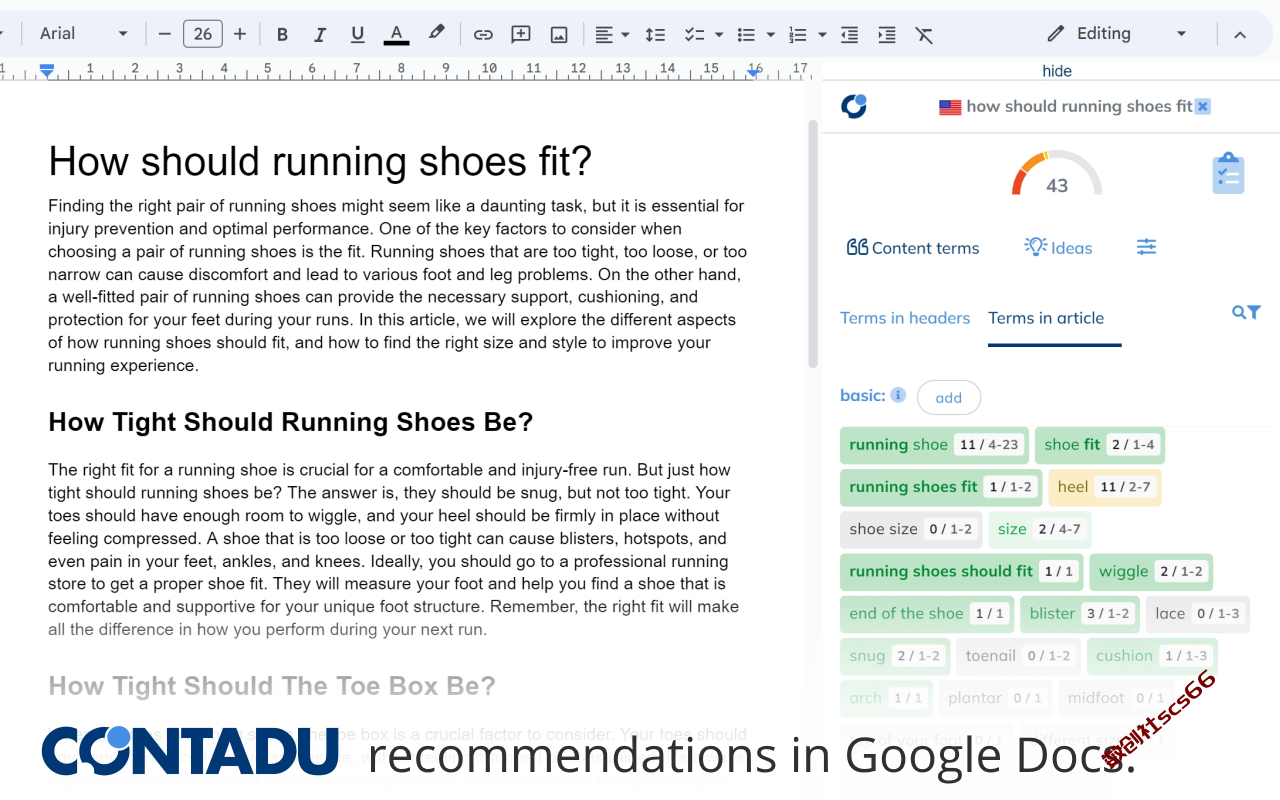Insert a numbered list
The height and width of the screenshot is (800, 1280).
coord(798,35)
